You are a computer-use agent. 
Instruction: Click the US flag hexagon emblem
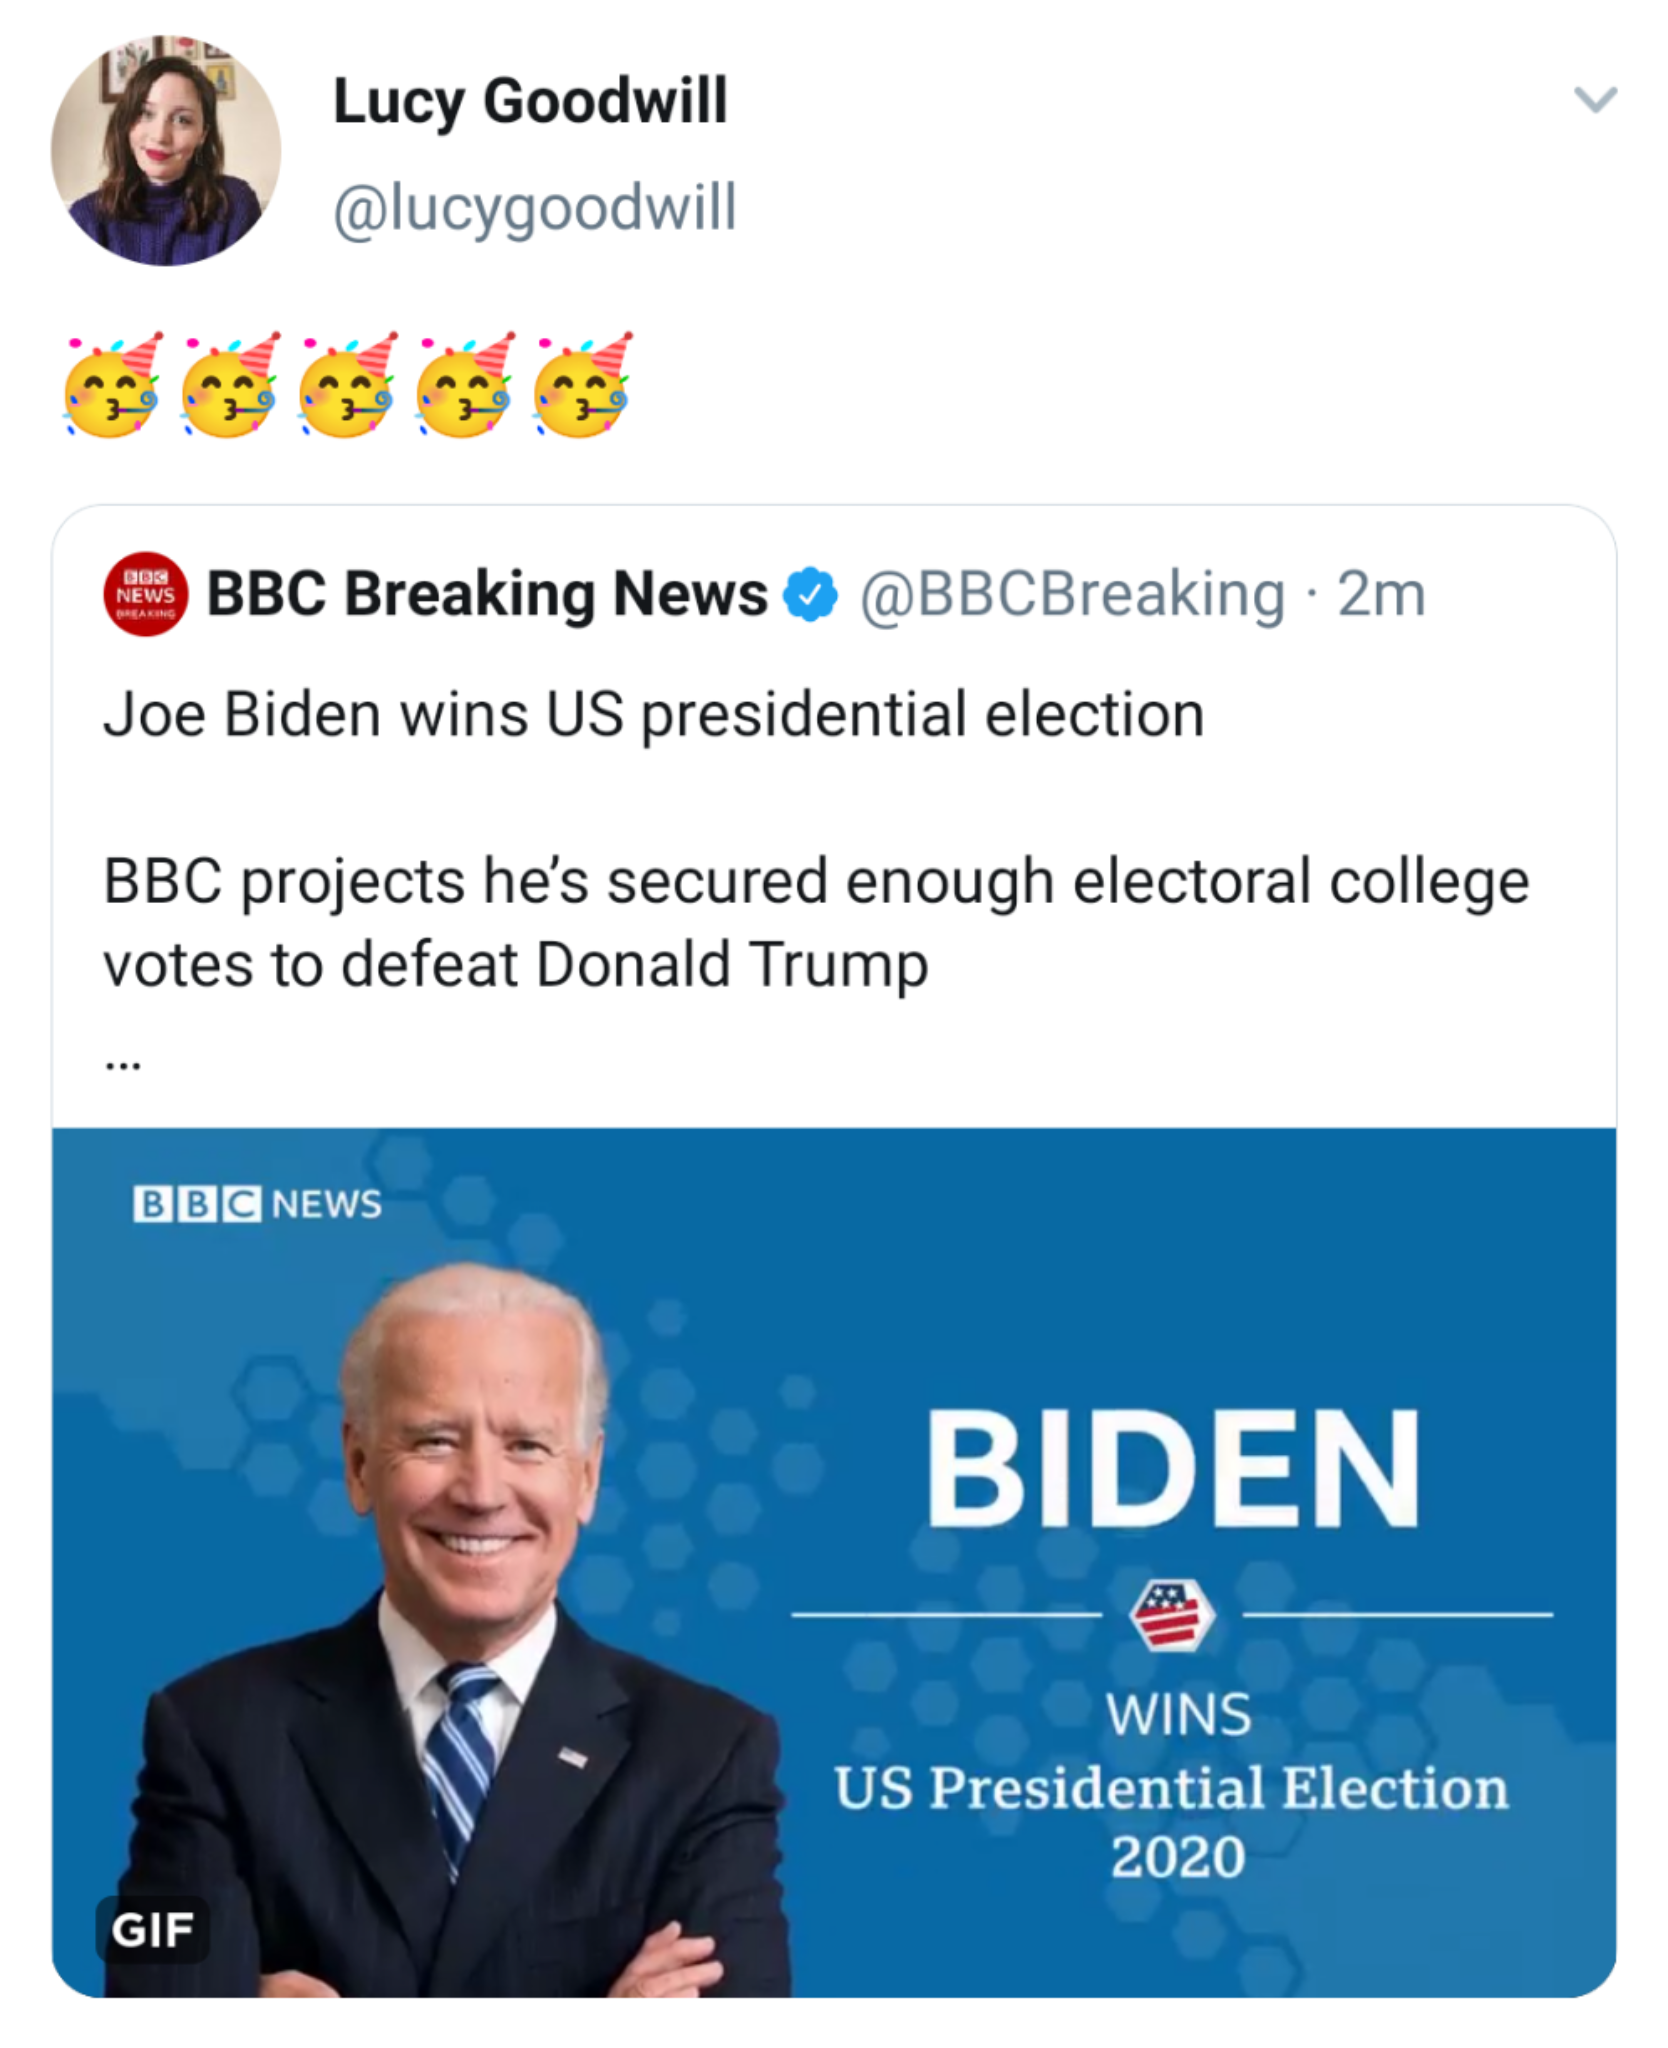coord(1171,1615)
